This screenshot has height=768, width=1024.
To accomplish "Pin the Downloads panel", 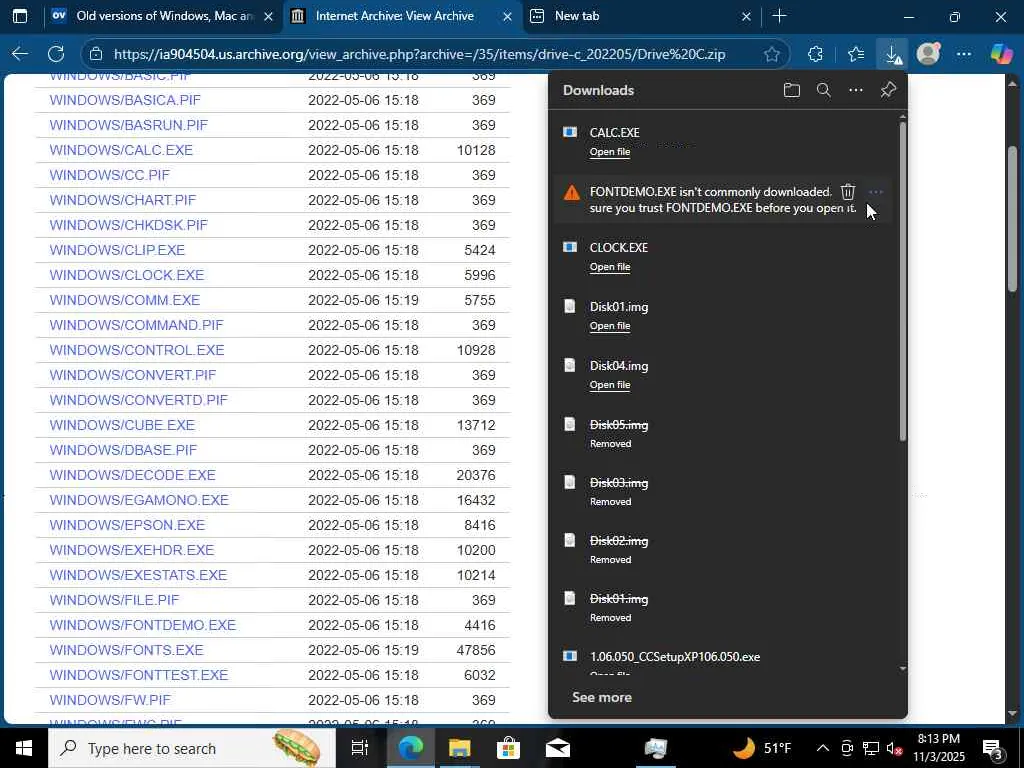I will (x=888, y=90).
